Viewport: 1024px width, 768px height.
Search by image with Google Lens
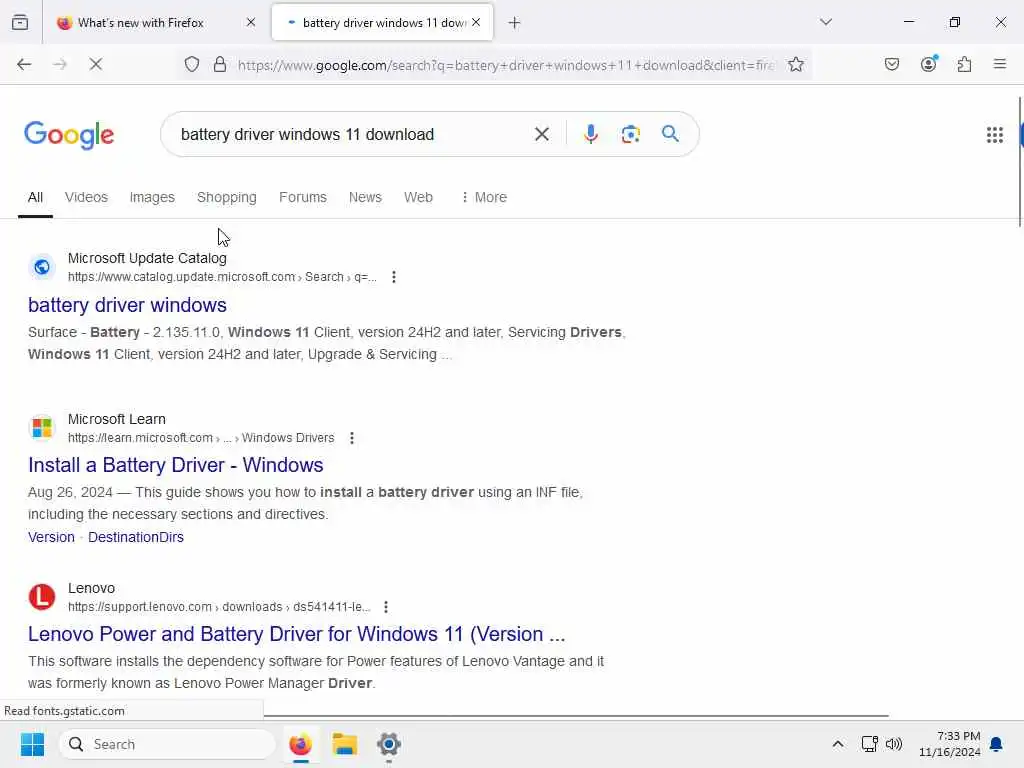[x=630, y=135]
